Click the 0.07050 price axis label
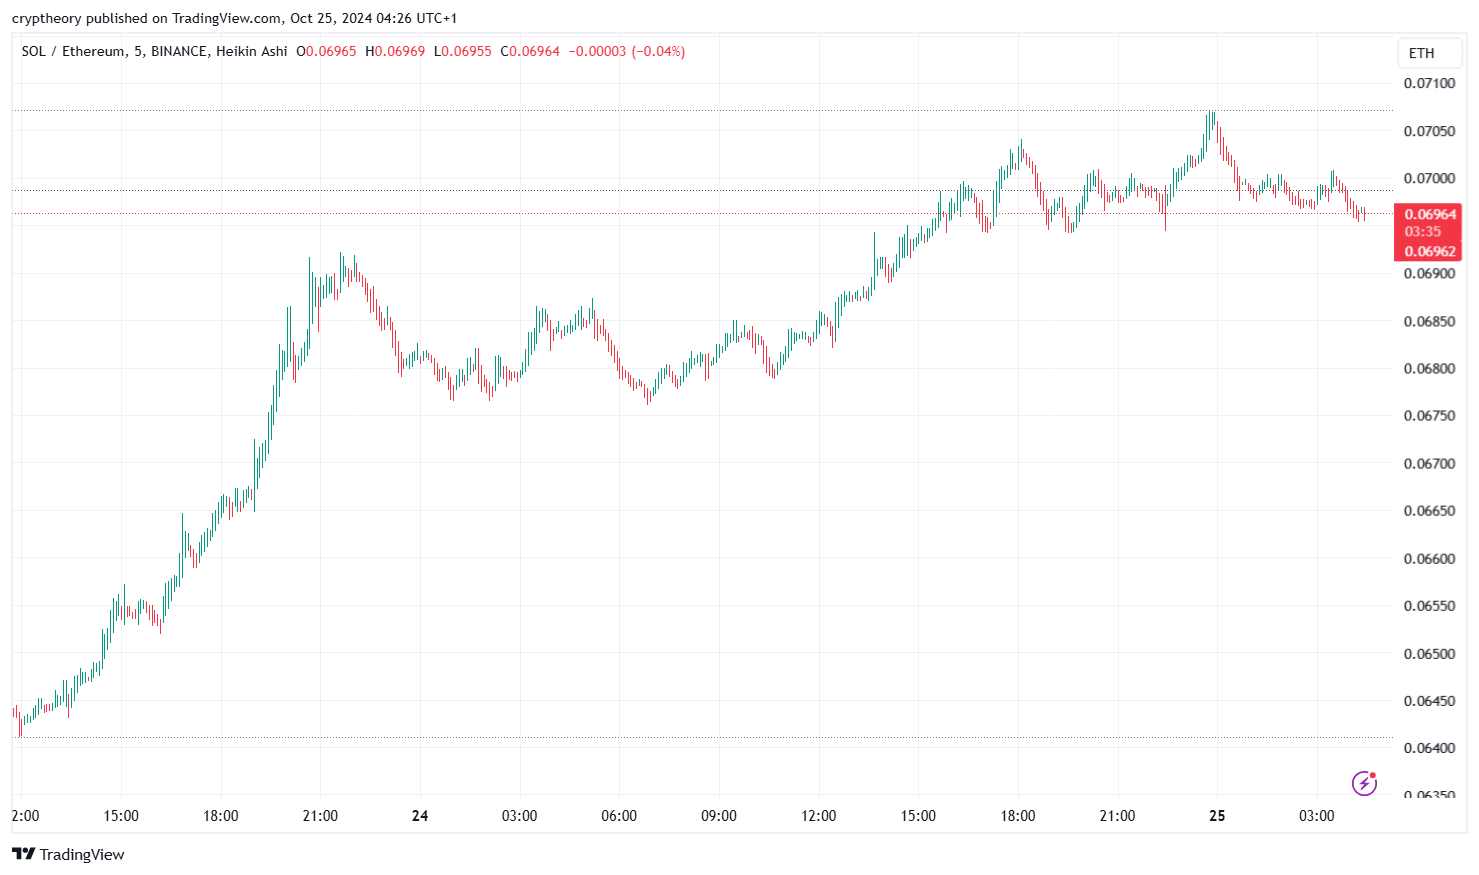Image resolution: width=1479 pixels, height=875 pixels. [1429, 131]
